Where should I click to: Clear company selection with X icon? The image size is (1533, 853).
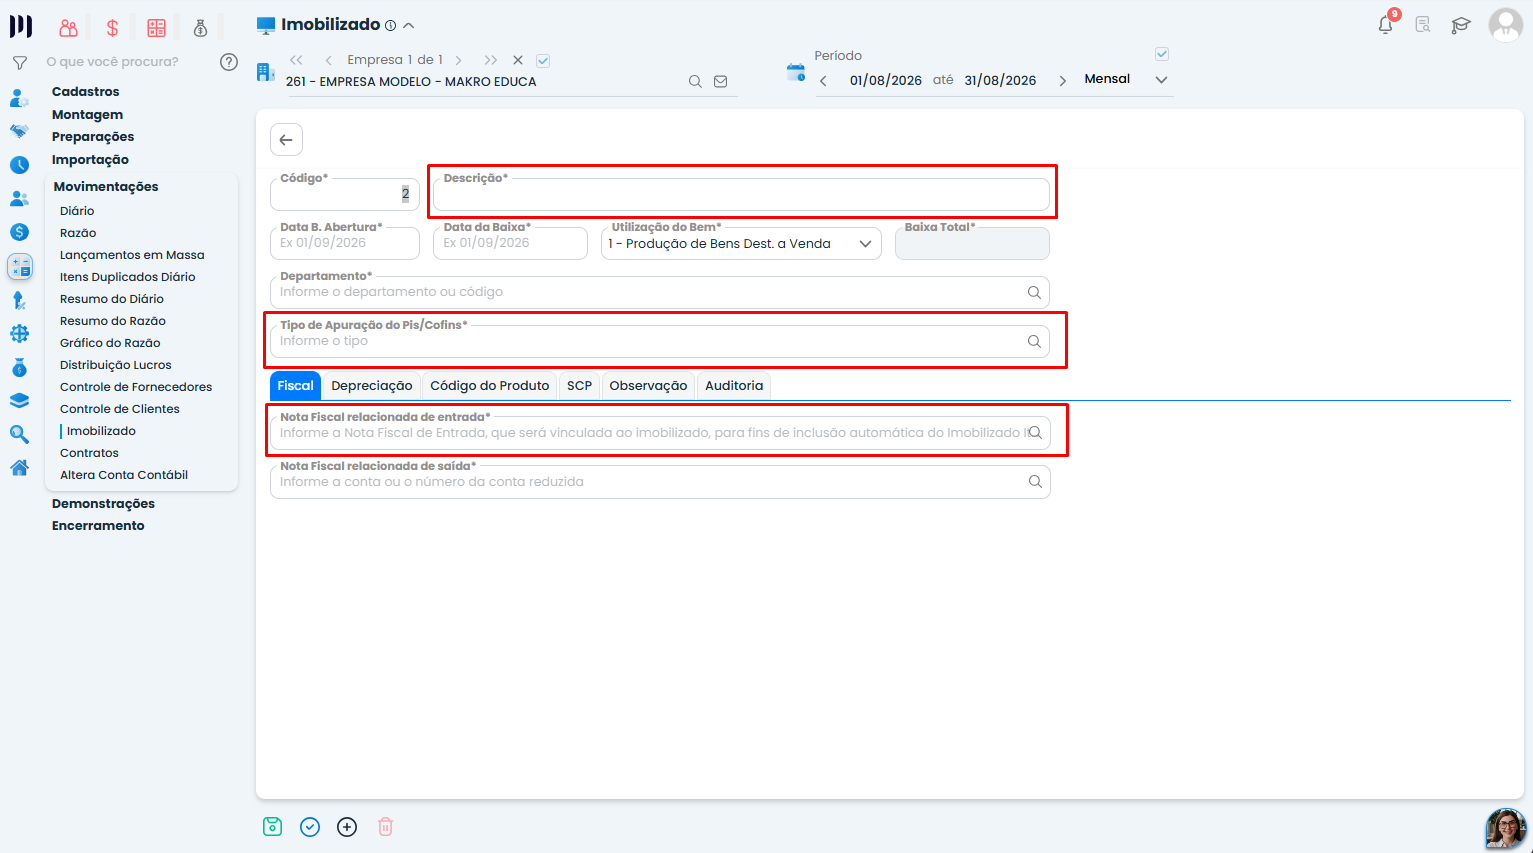[x=518, y=60]
